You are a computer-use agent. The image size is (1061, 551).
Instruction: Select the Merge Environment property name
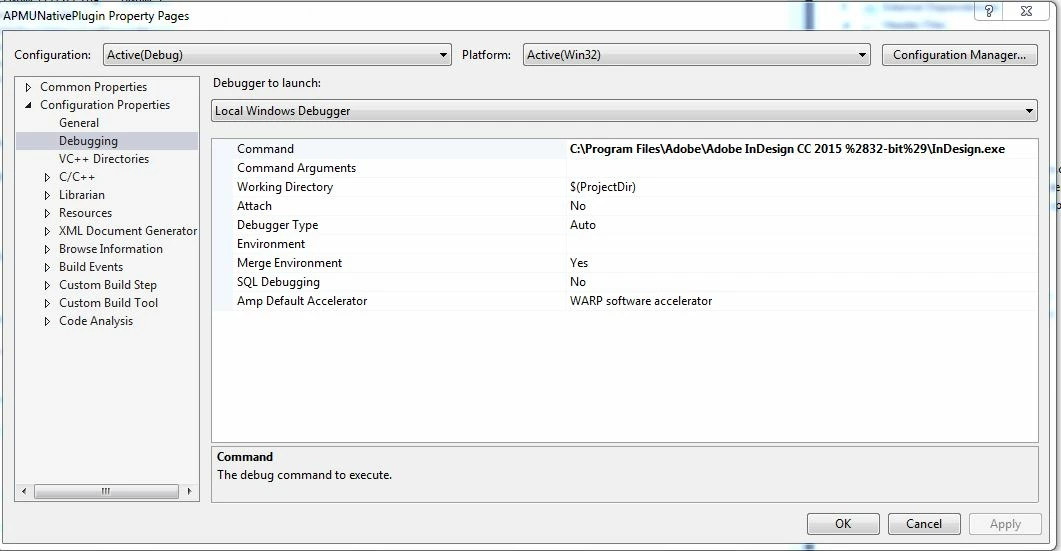pyautogui.click(x=290, y=263)
